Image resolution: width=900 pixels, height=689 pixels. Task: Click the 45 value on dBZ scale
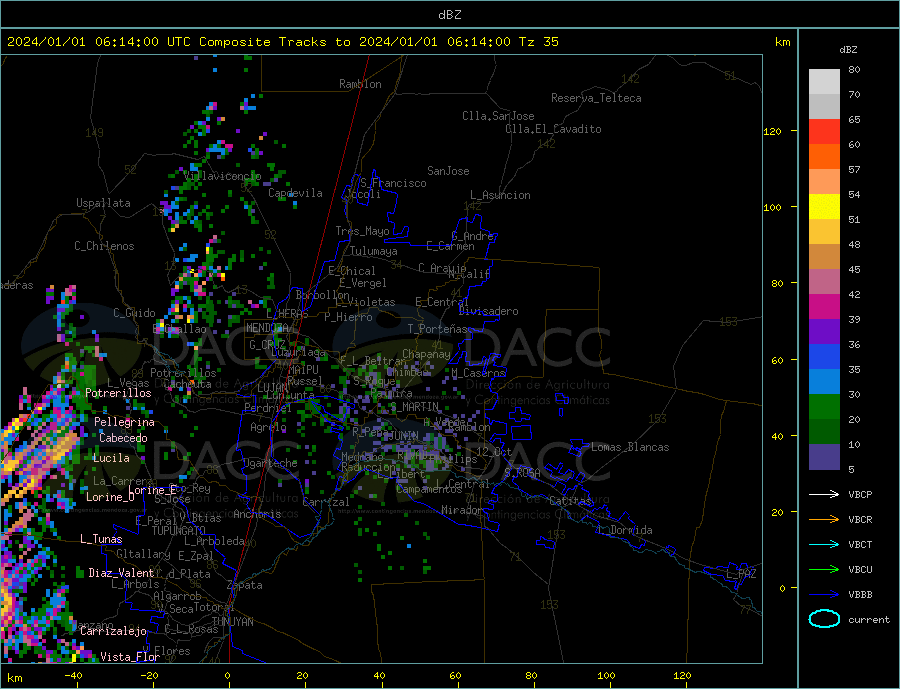(x=854, y=269)
